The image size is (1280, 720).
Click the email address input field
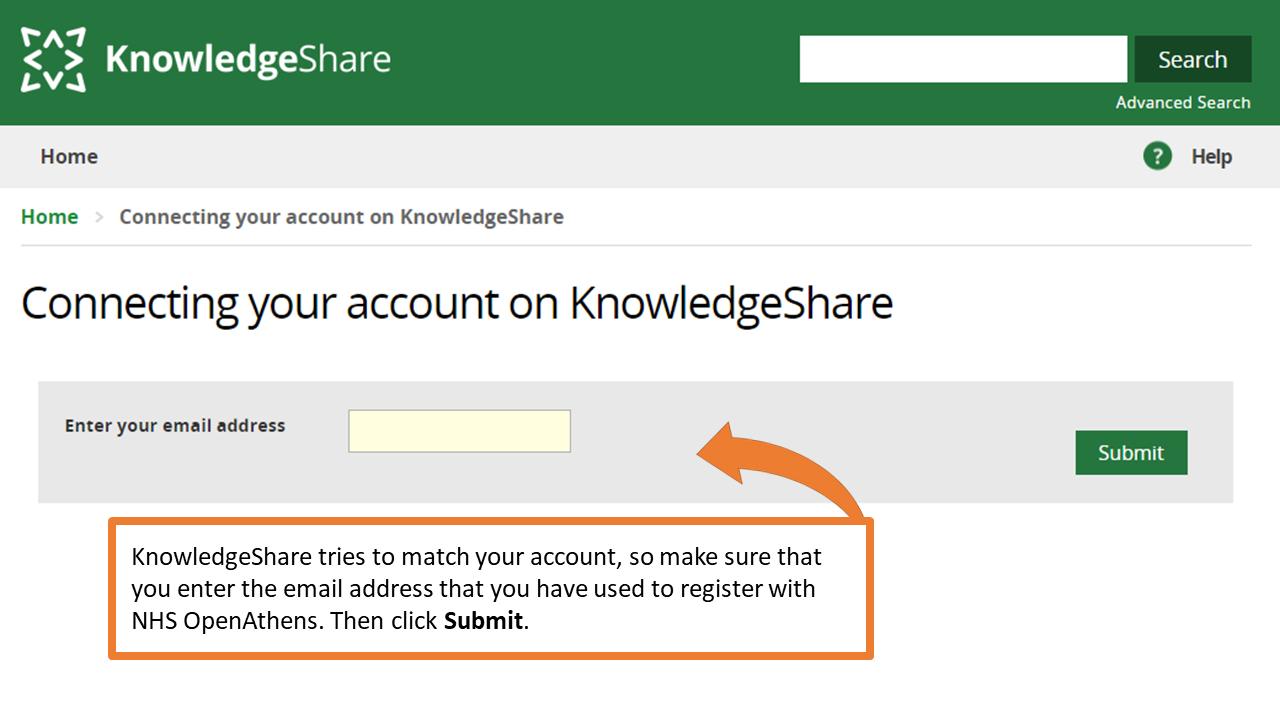click(x=459, y=431)
